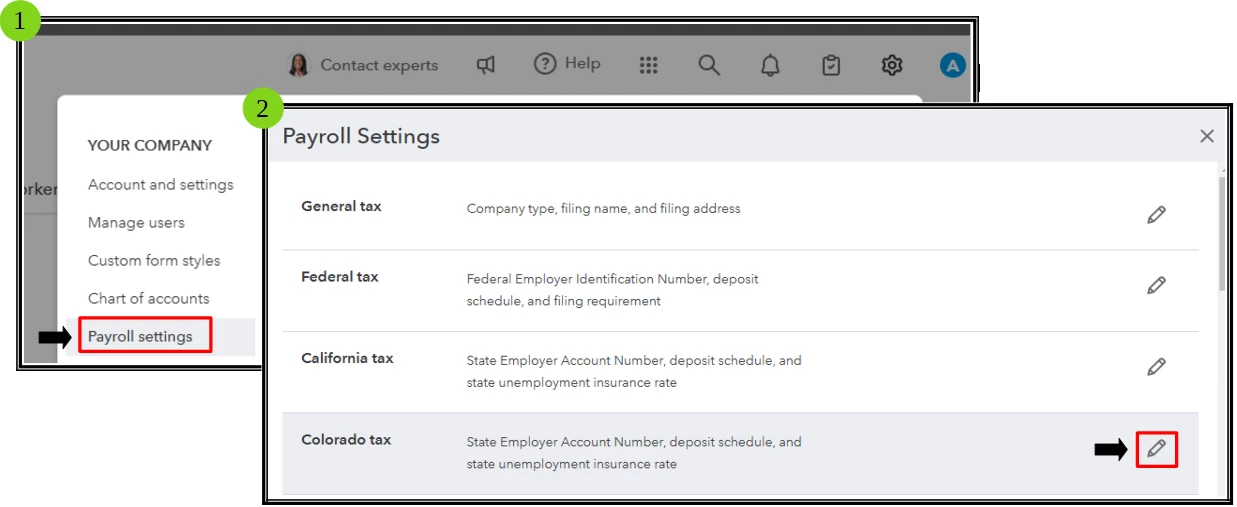Select Account and settings menu item
This screenshot has width=1237, height=507.
click(161, 184)
